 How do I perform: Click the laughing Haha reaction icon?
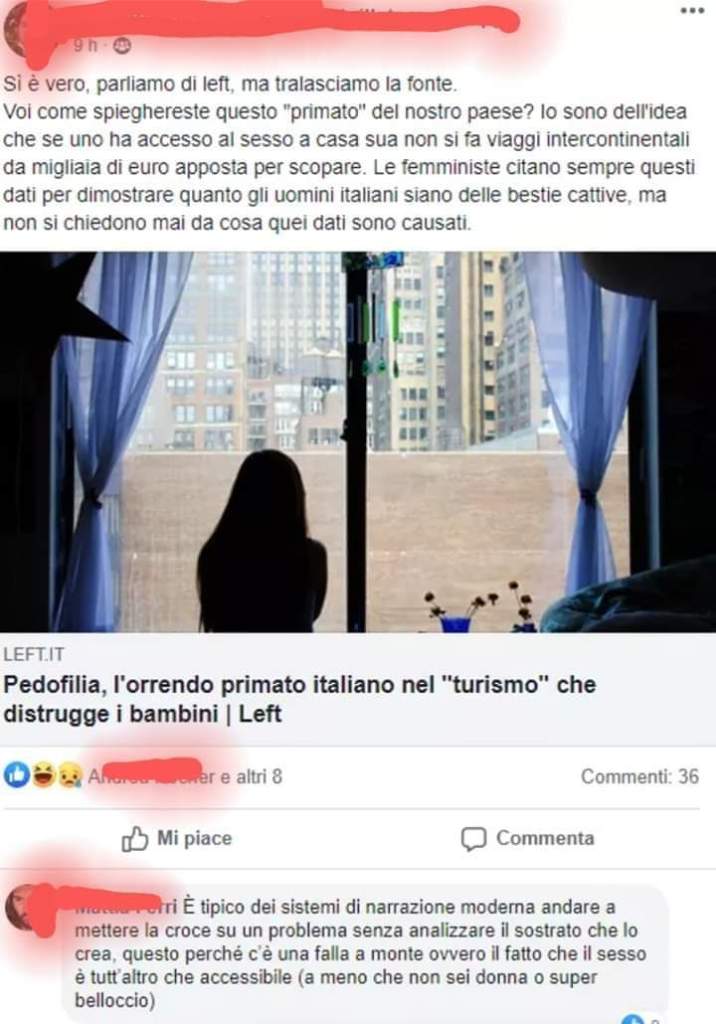tap(43, 776)
